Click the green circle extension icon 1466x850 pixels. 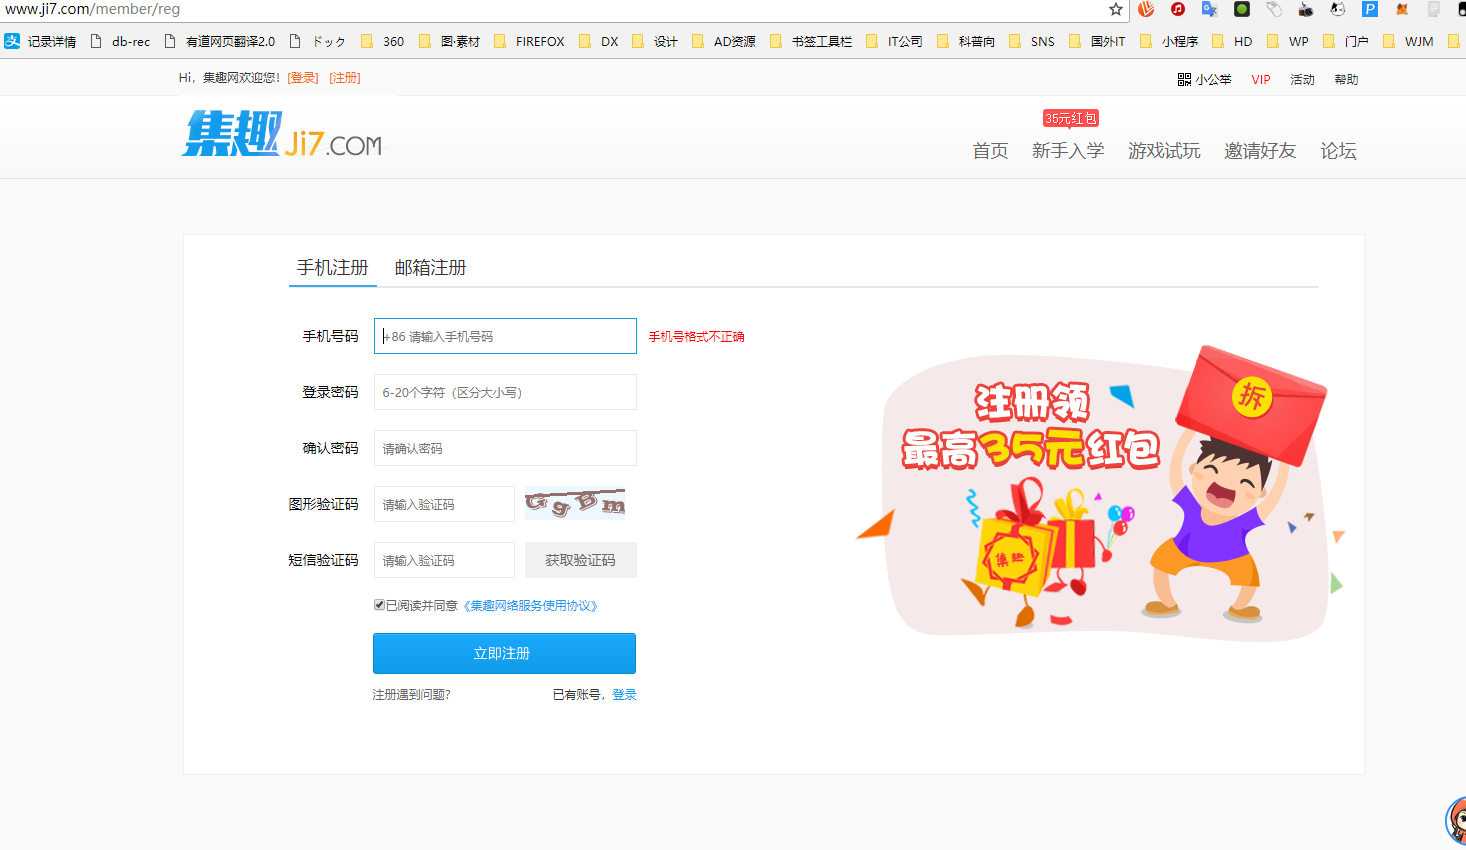pyautogui.click(x=1242, y=9)
